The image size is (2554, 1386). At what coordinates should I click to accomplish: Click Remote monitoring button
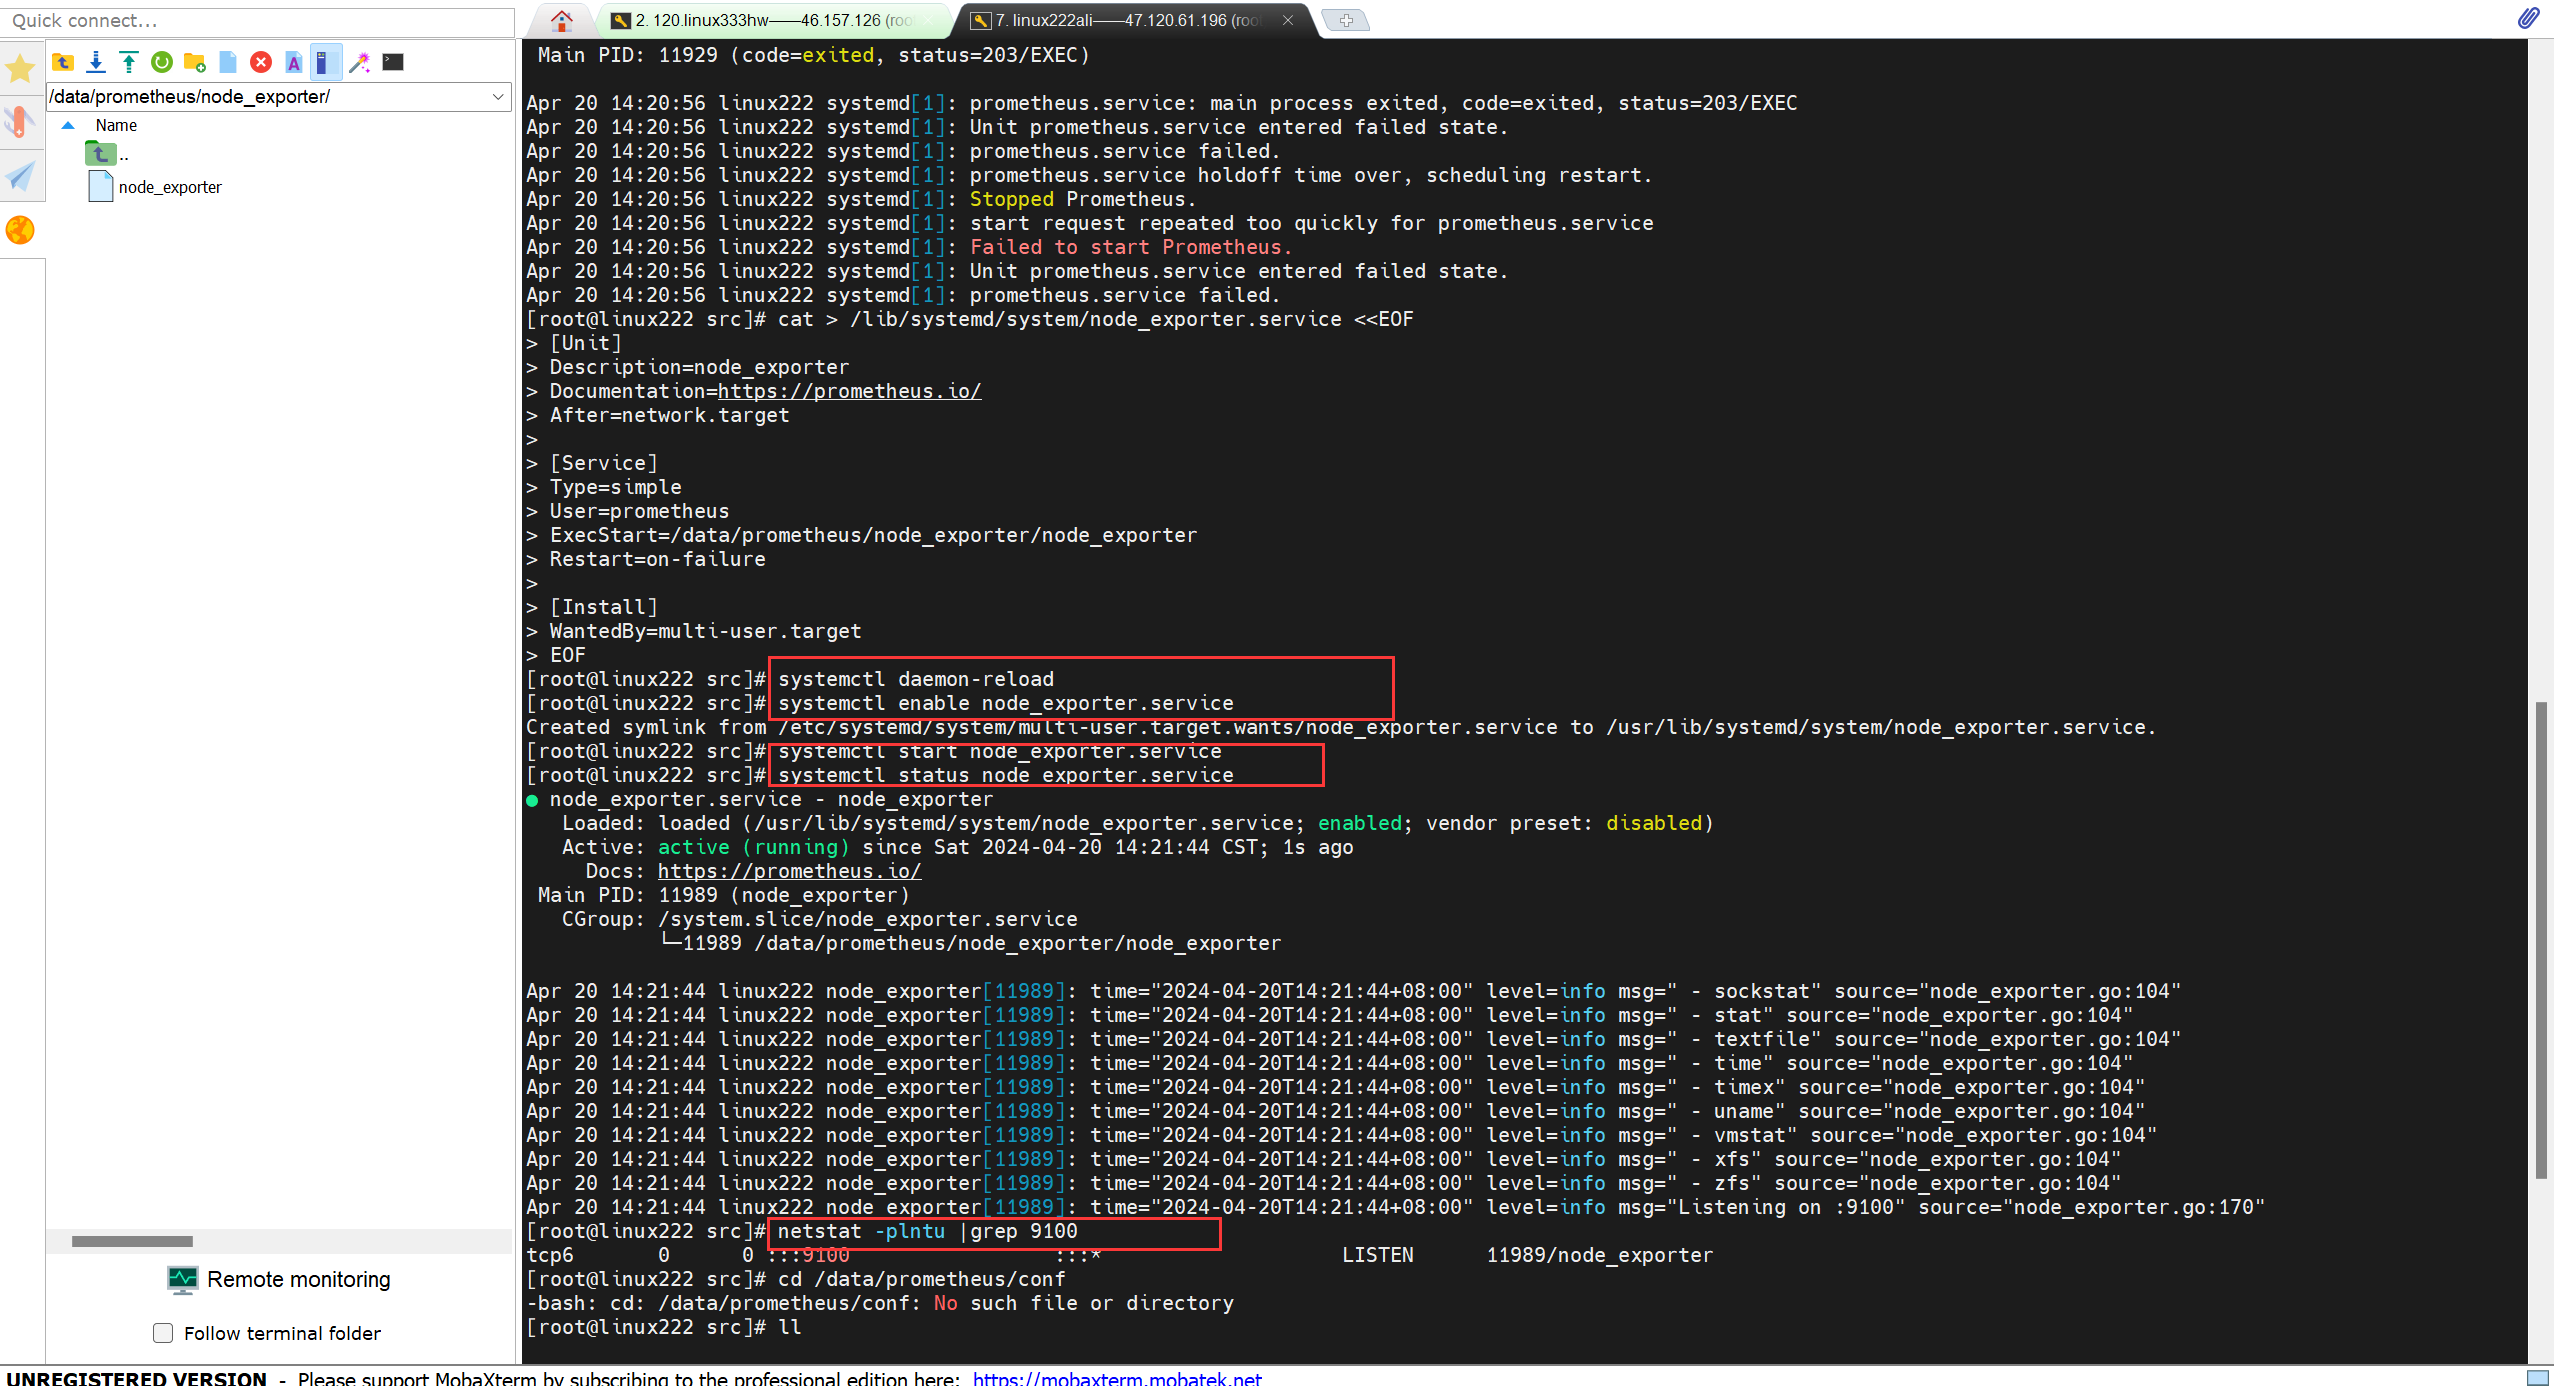pos(280,1280)
